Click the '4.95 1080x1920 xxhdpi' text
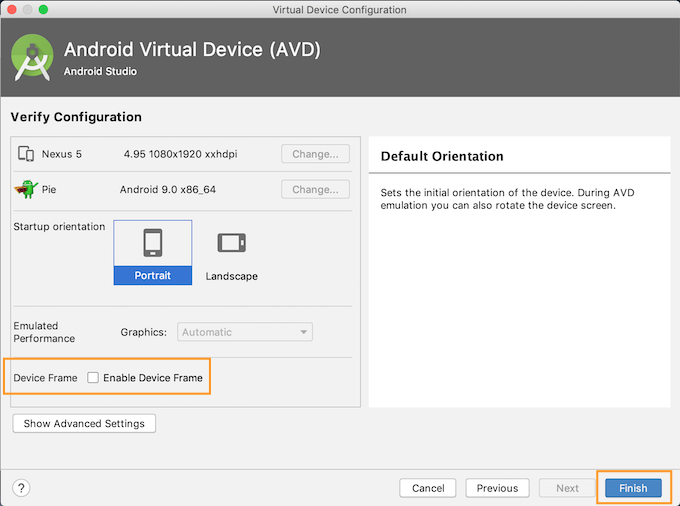The image size is (680, 506). (x=180, y=154)
